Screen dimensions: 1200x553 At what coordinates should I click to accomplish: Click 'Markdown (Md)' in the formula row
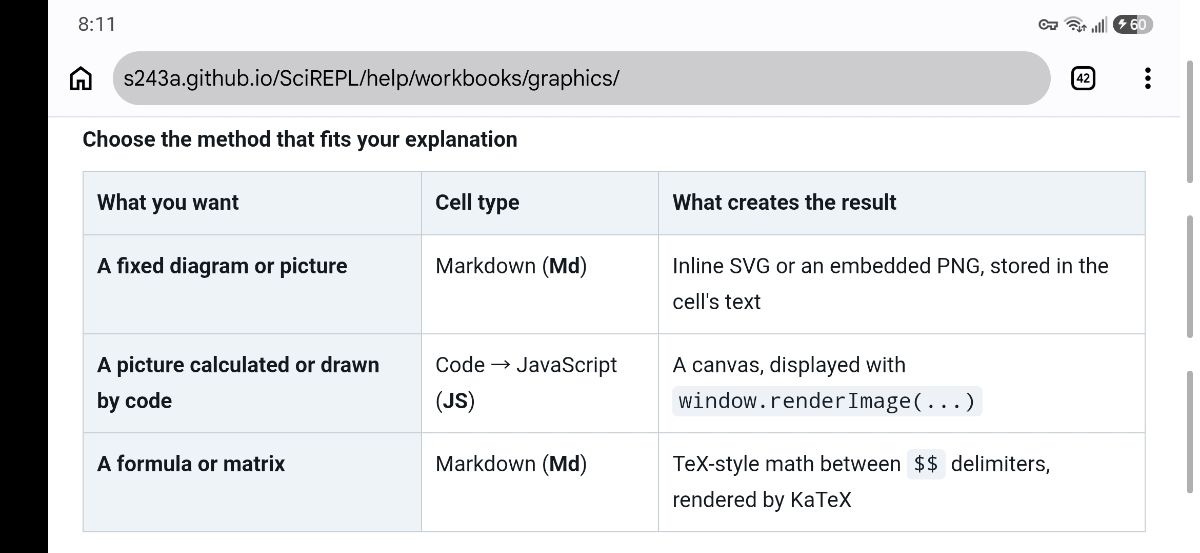511,464
